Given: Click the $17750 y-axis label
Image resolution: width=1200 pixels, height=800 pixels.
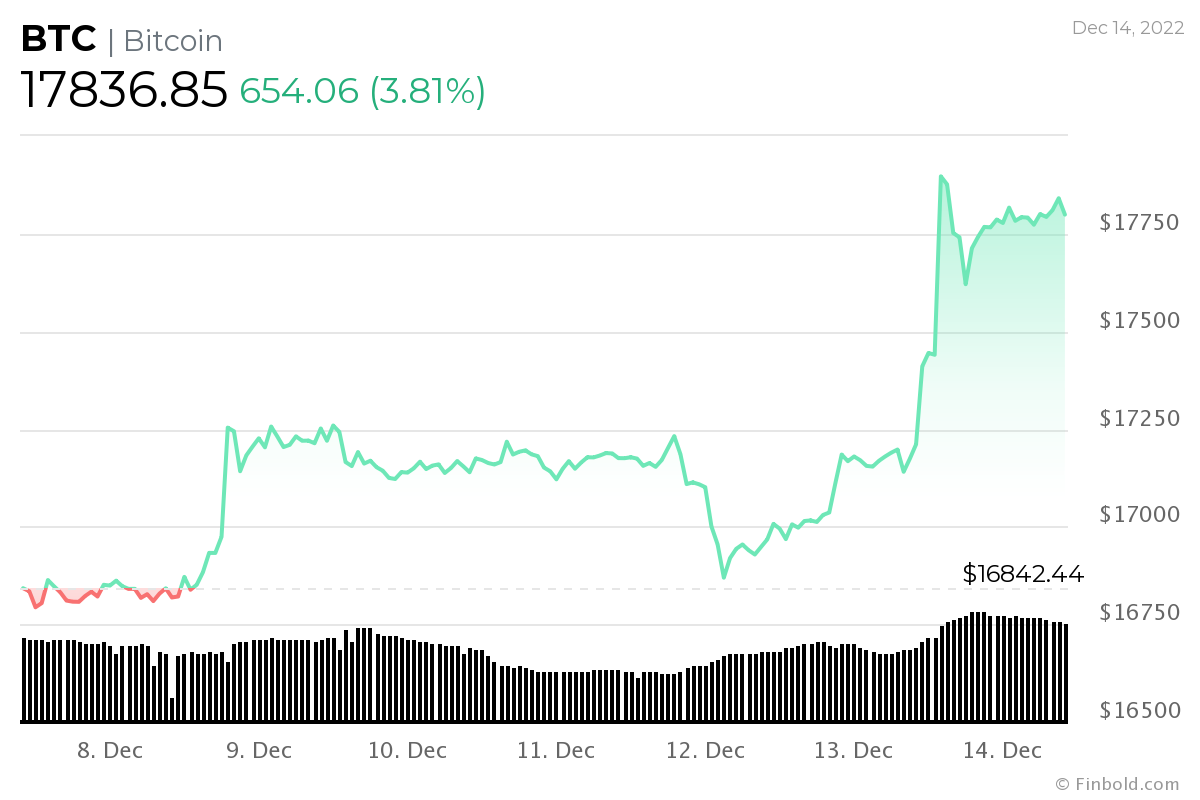Looking at the screenshot, I should click(1138, 223).
